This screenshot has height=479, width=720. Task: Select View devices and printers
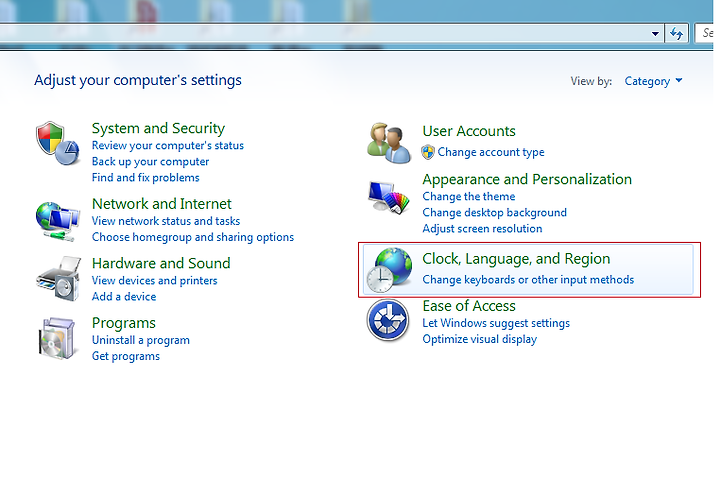click(x=154, y=281)
